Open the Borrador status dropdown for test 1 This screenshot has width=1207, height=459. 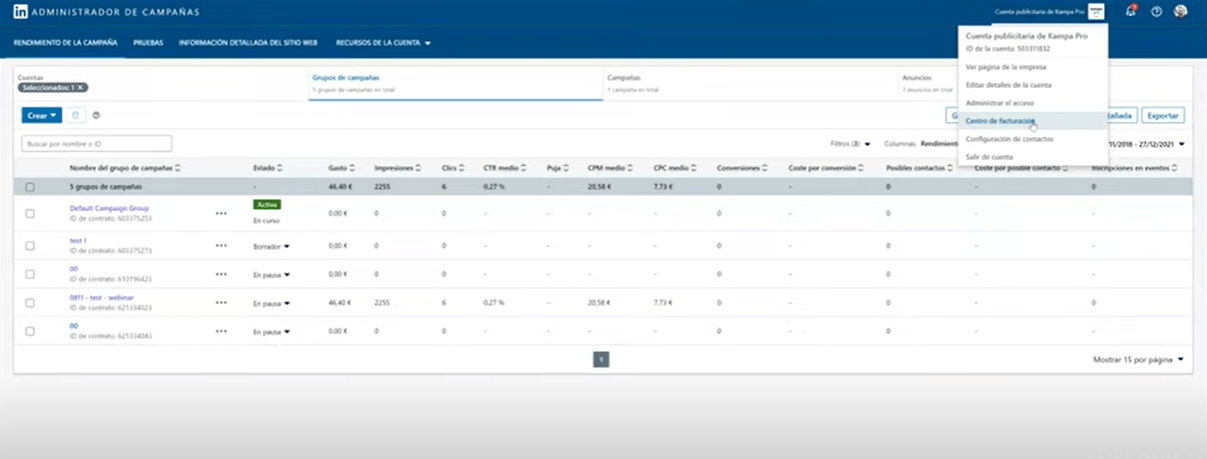pos(272,245)
